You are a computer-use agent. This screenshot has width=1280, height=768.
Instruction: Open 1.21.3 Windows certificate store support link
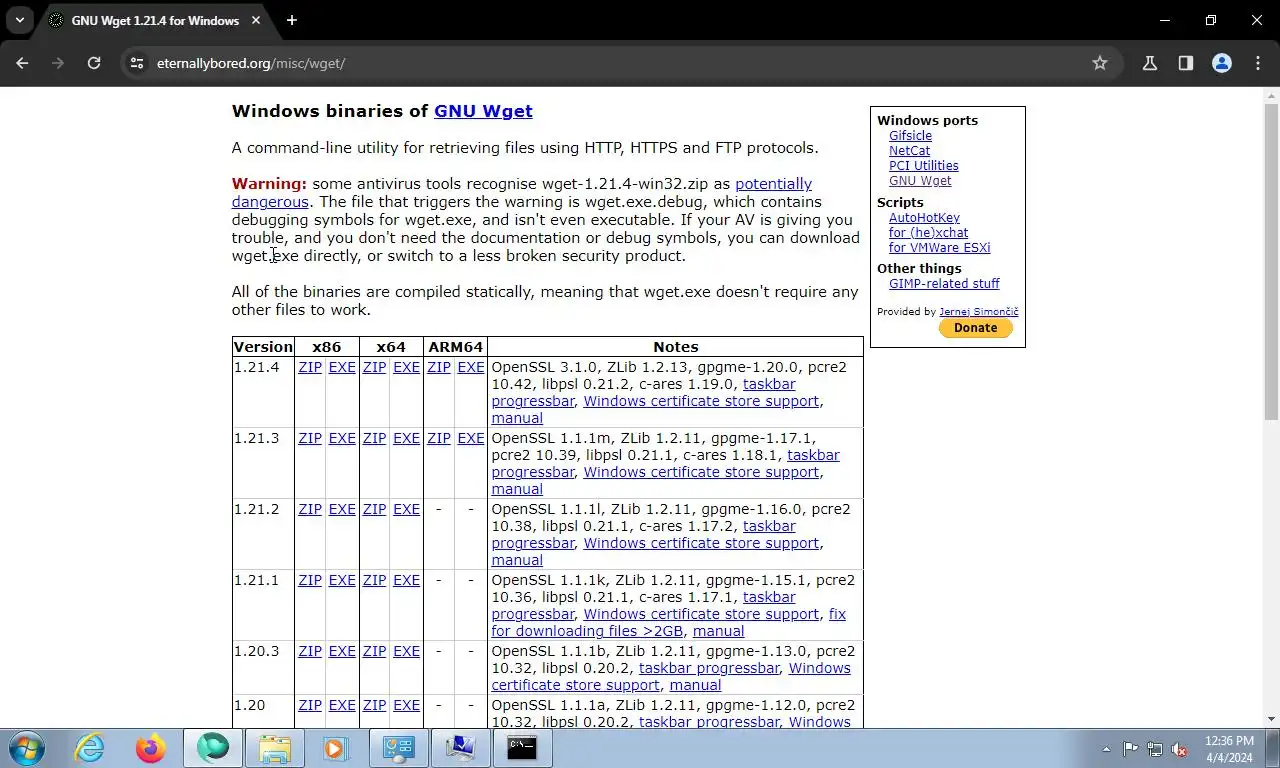click(701, 472)
